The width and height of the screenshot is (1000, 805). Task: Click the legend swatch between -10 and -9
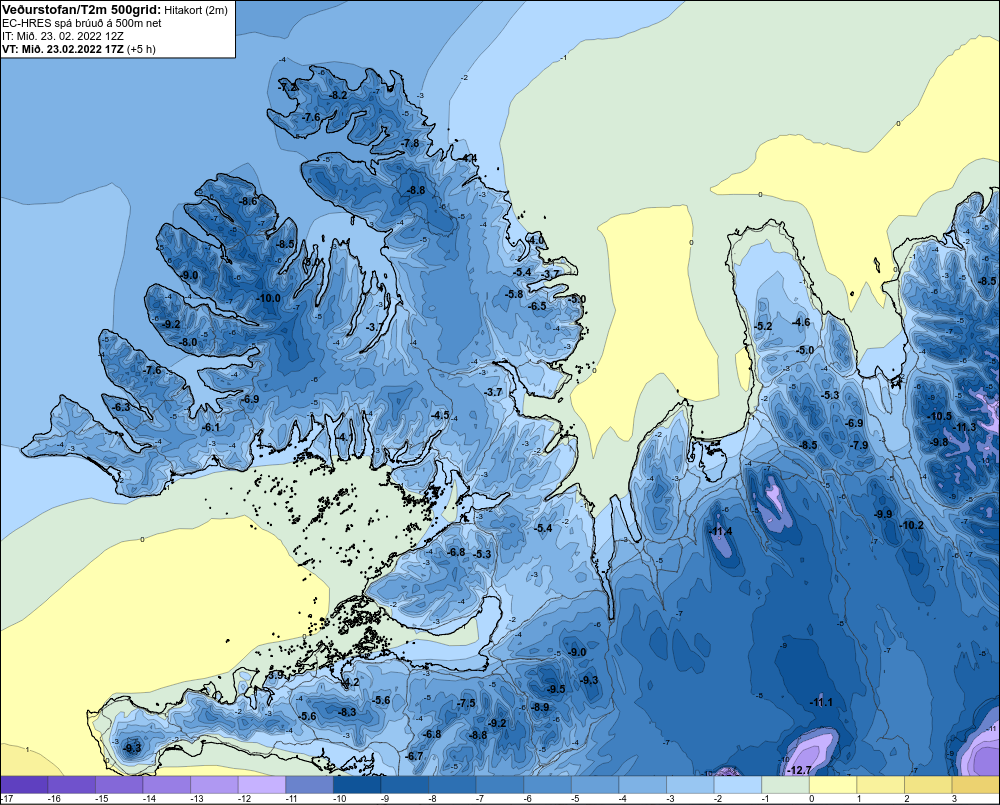[357, 785]
